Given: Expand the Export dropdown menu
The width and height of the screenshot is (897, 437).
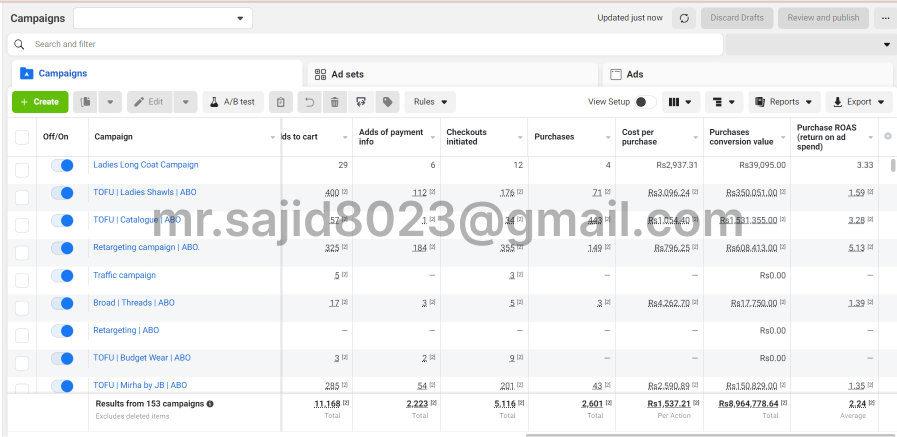Looking at the screenshot, I should 858,102.
